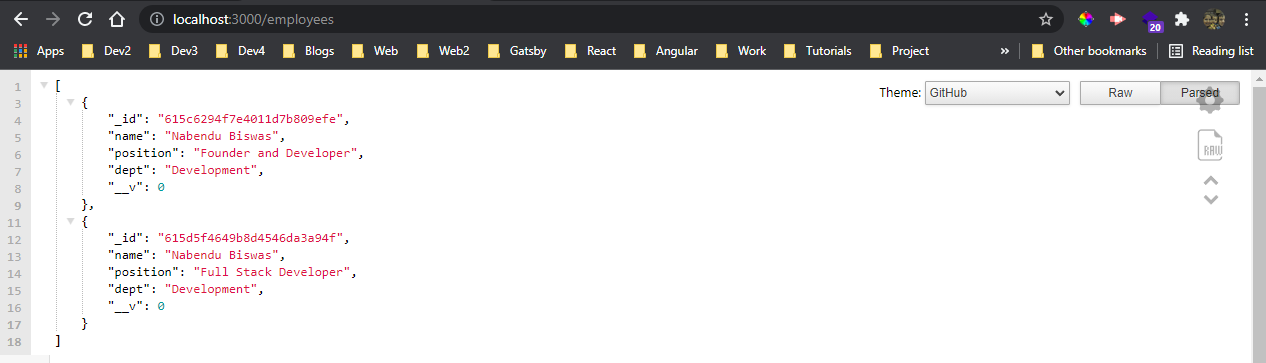Viewport: 1266px width, 363px height.
Task: Open the Tutorials bookmark folder
Action: point(817,50)
